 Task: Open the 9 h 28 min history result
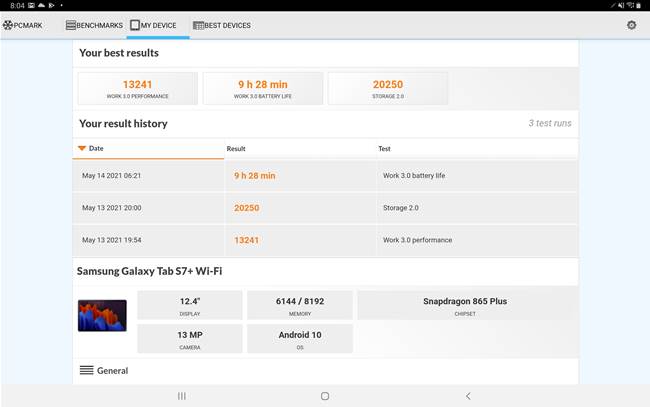[x=255, y=176]
